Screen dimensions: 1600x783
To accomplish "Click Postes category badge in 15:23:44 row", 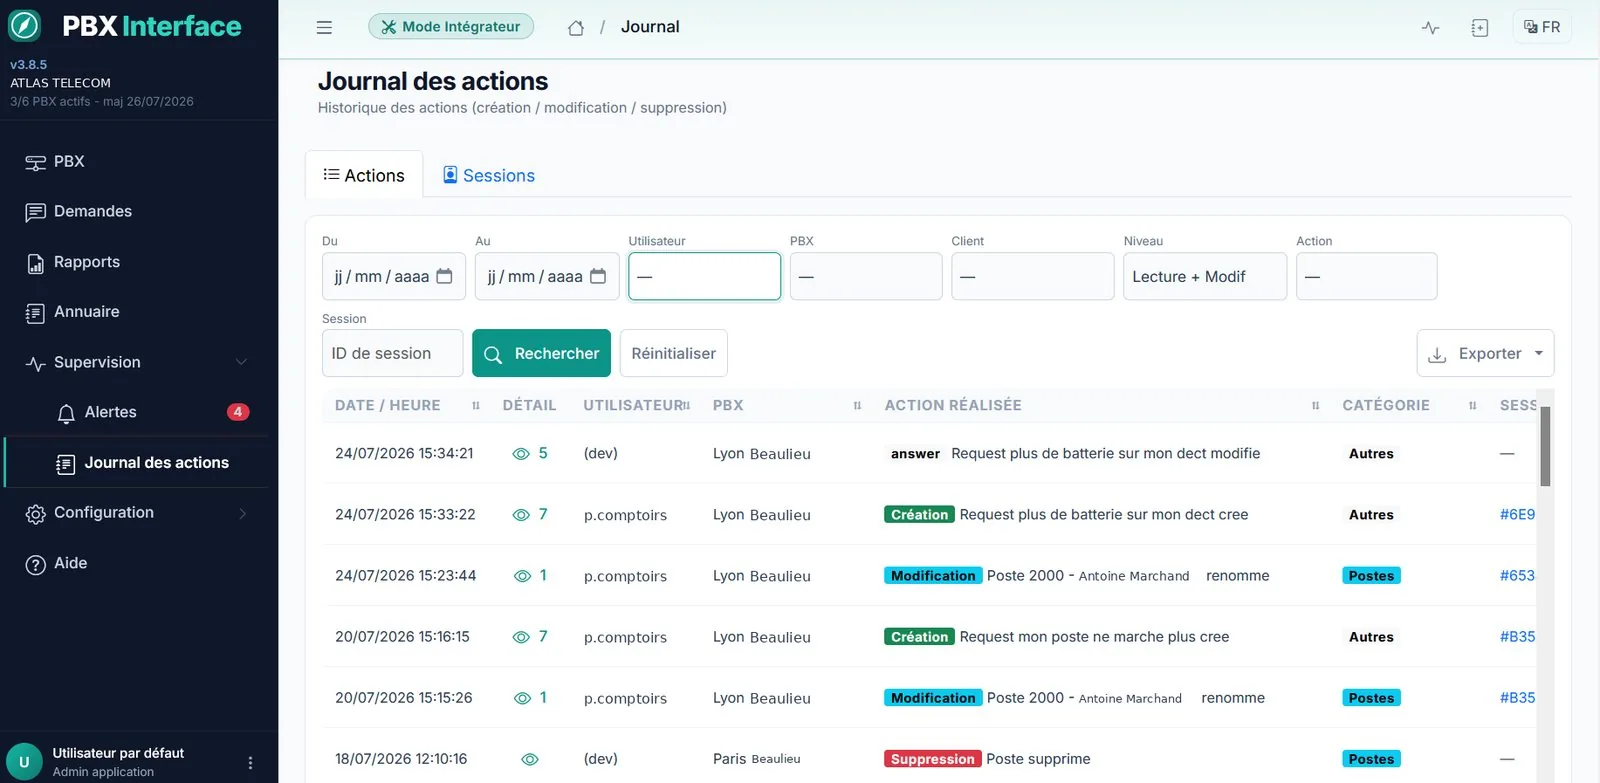I will pos(1371,575).
